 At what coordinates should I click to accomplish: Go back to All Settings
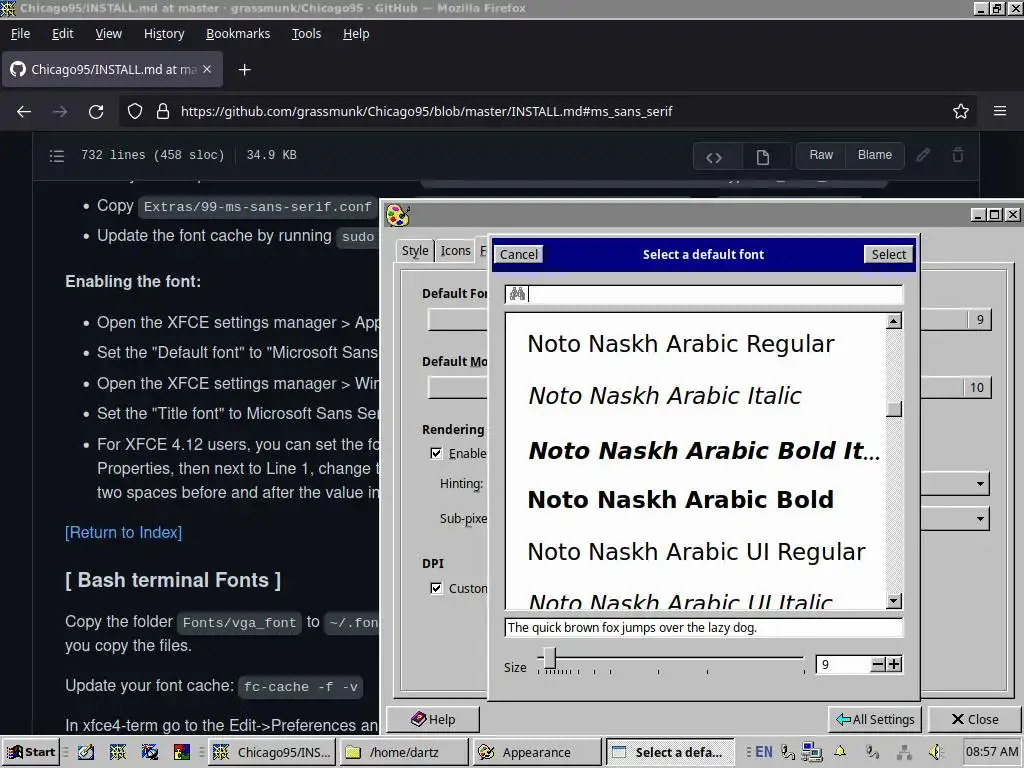(875, 720)
